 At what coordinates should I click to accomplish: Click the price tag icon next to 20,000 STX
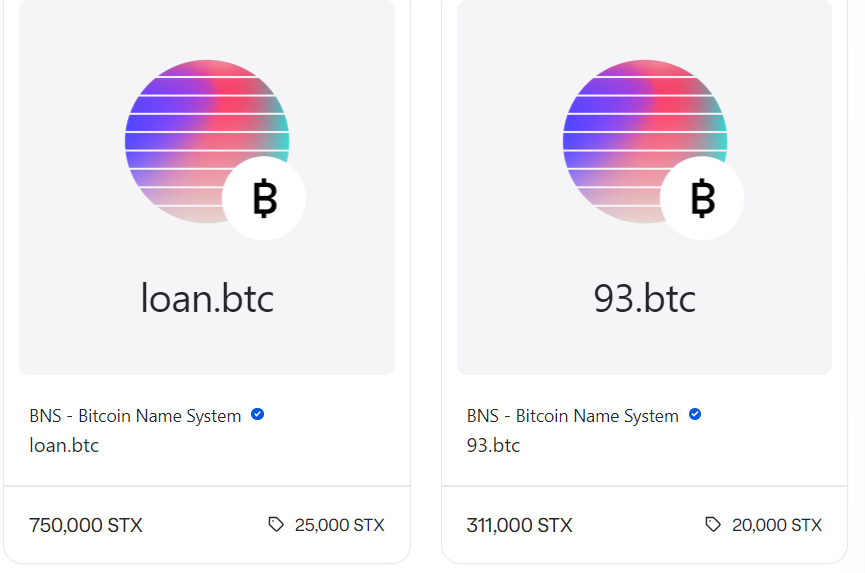click(x=713, y=524)
